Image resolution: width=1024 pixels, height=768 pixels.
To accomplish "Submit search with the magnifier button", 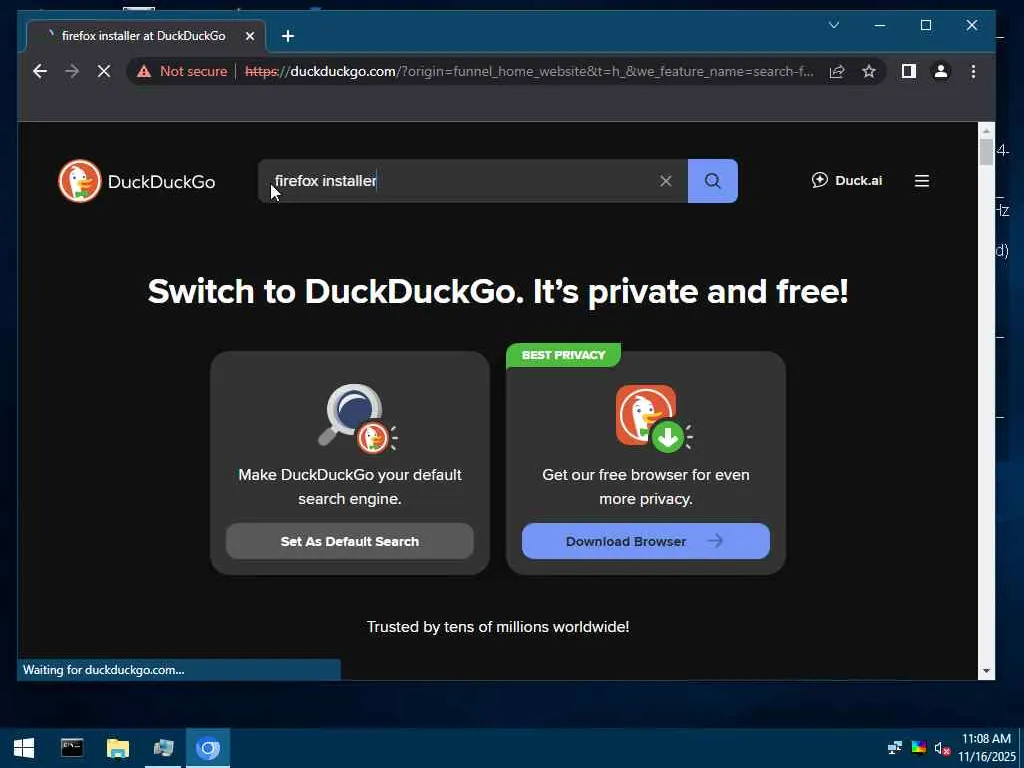I will point(712,181).
